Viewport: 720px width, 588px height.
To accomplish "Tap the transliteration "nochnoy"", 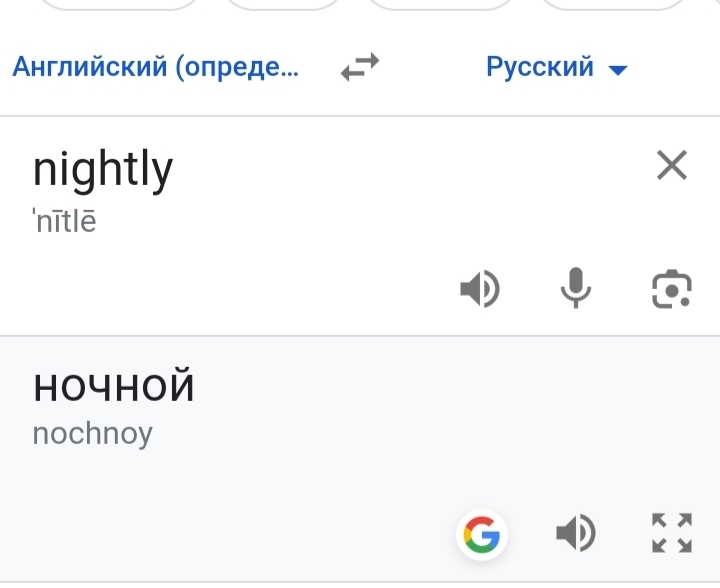I will tap(92, 434).
